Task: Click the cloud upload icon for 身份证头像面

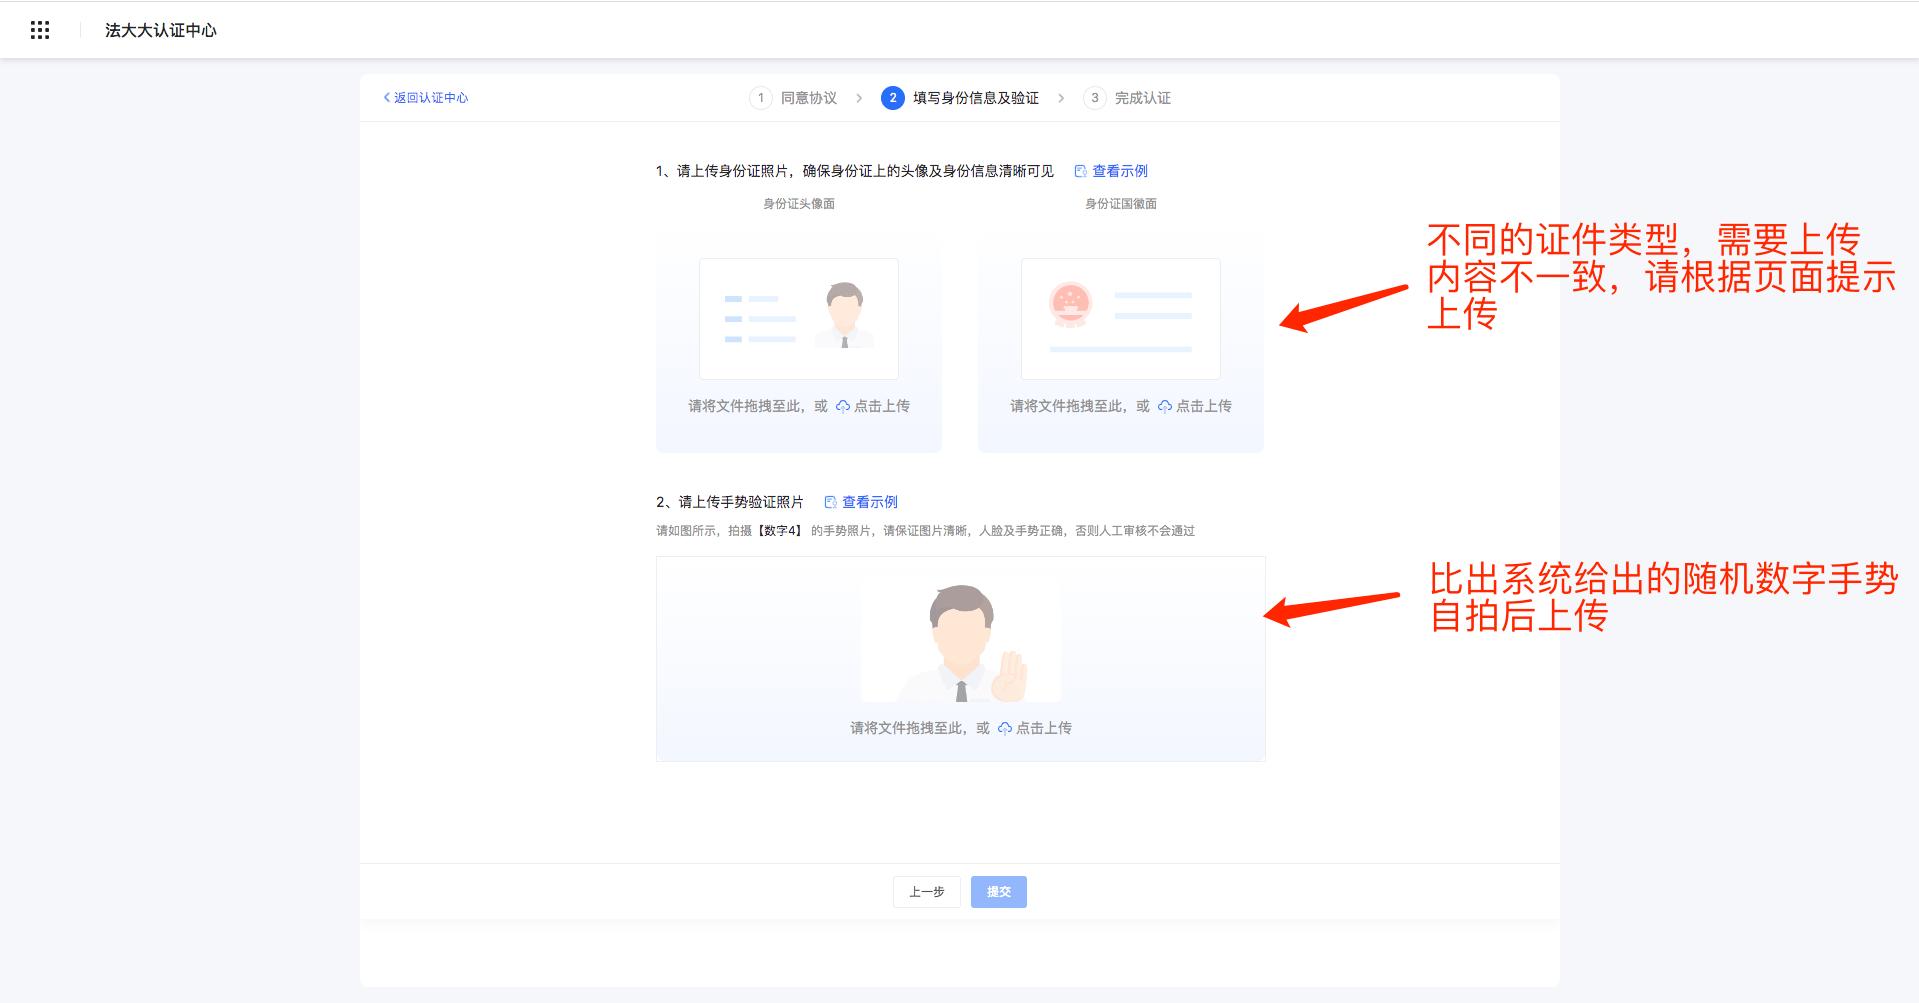Action: (842, 406)
